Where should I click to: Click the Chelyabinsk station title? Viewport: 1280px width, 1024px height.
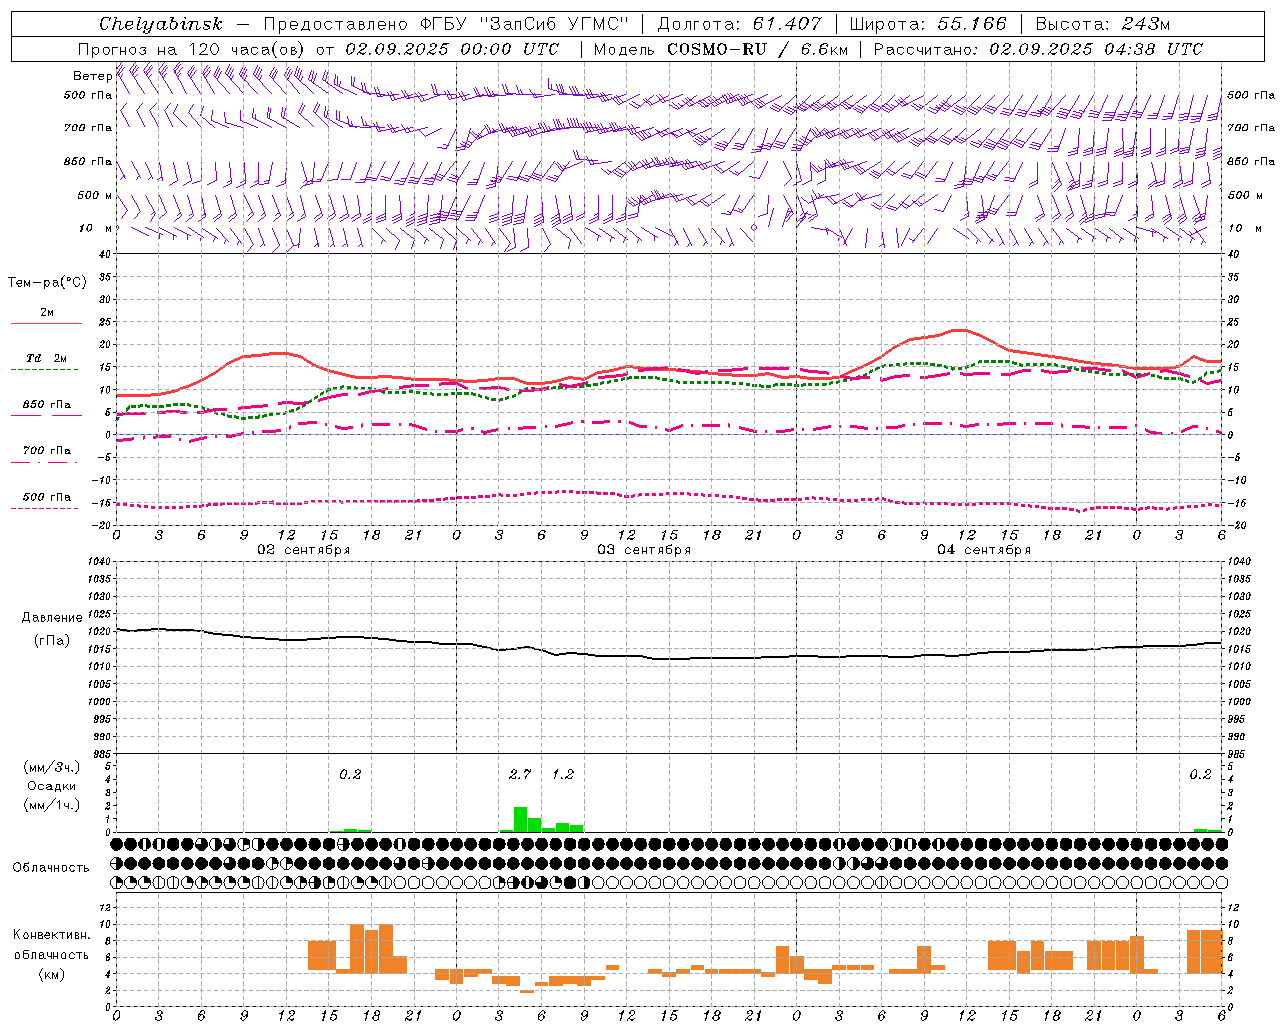[161, 24]
